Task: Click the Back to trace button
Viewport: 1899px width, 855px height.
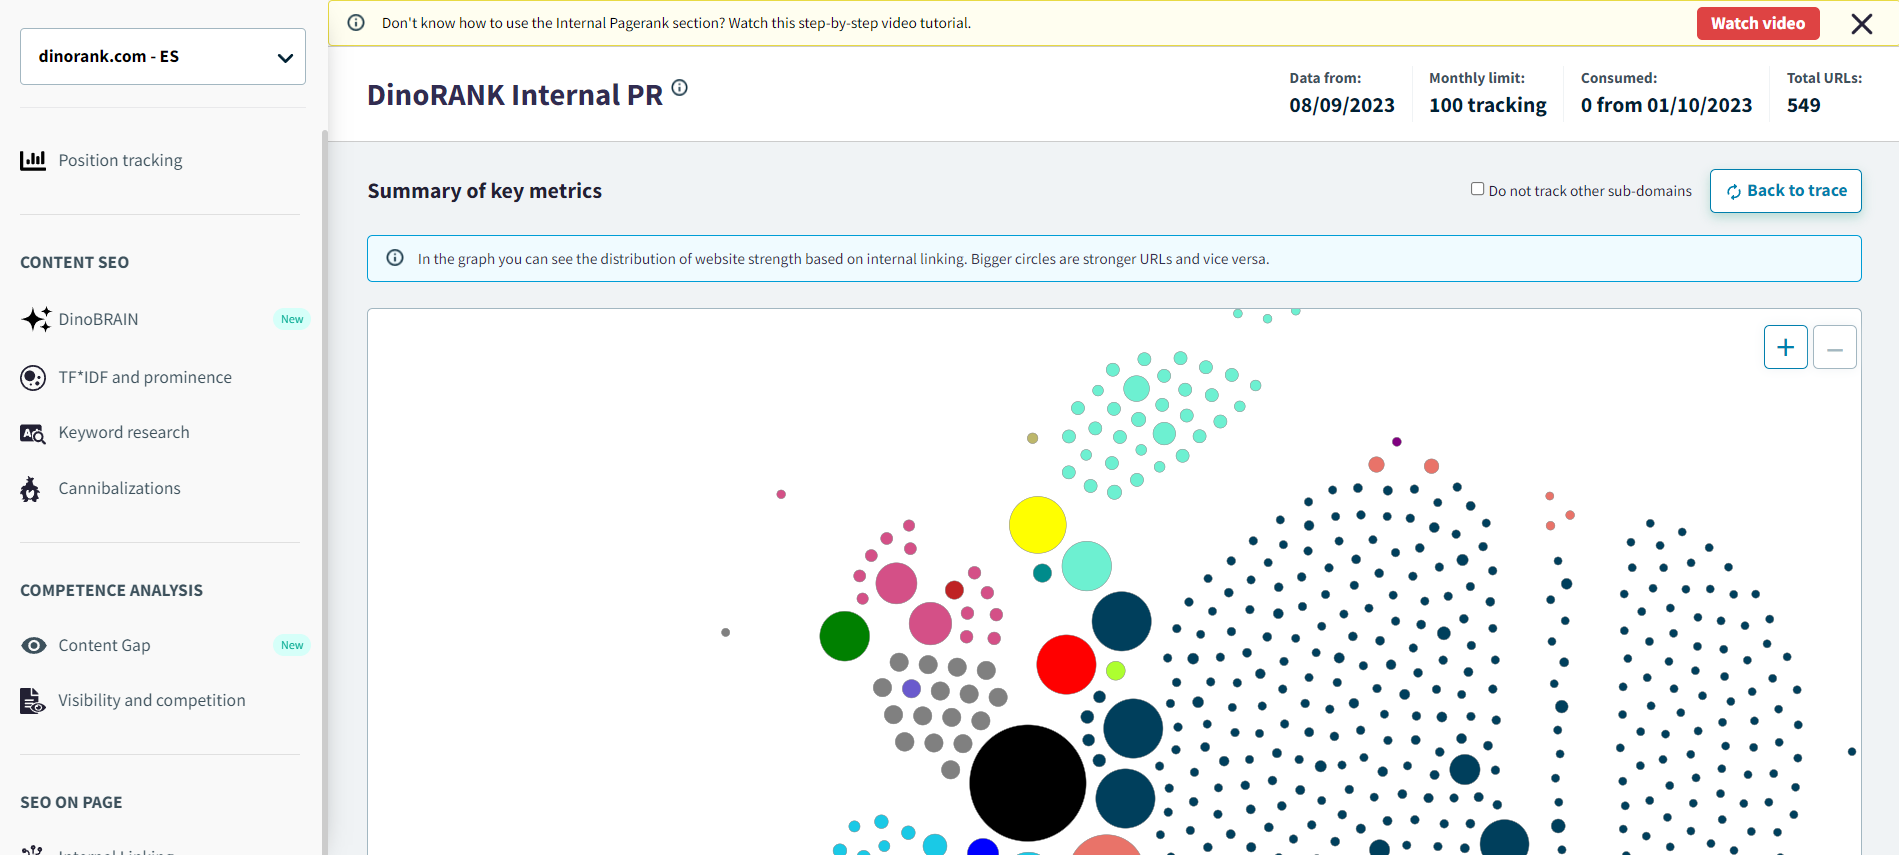Action: (x=1785, y=191)
